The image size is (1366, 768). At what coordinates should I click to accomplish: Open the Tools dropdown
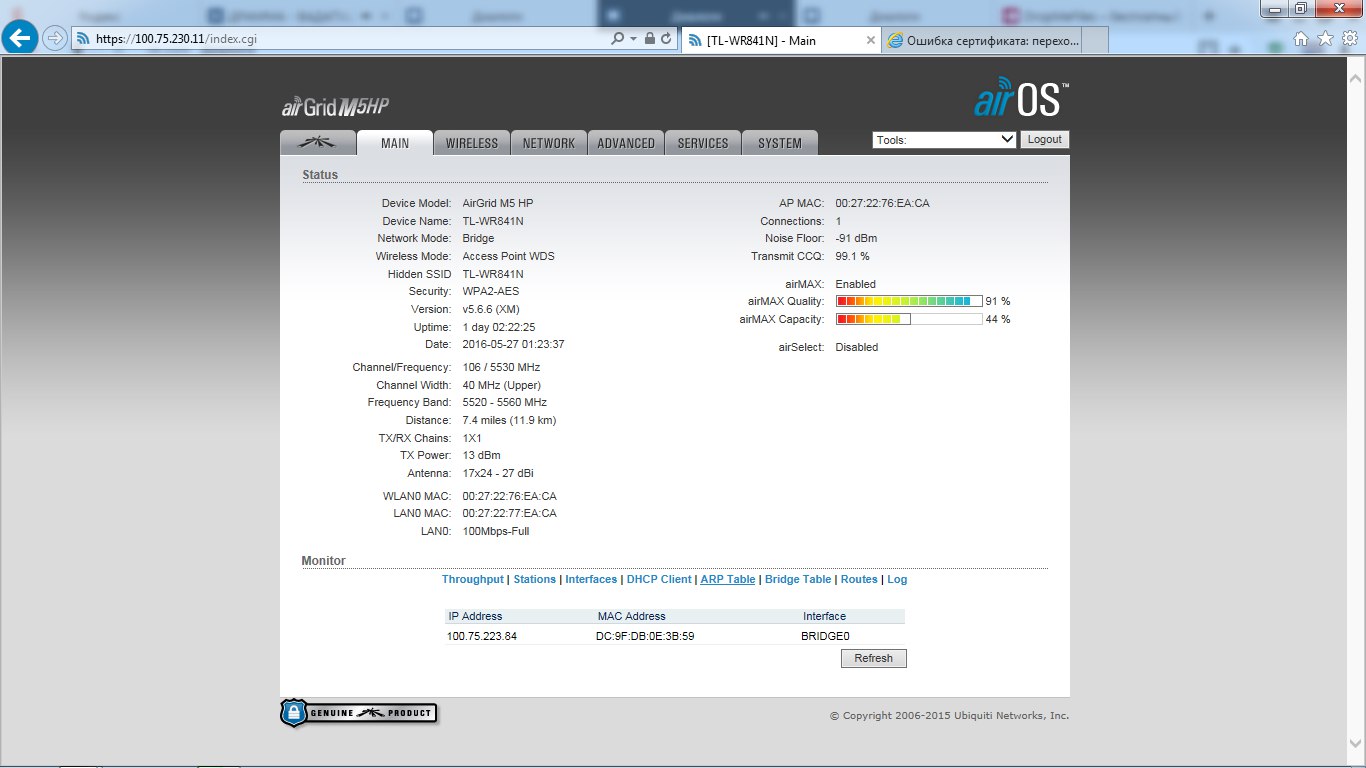click(x=944, y=140)
